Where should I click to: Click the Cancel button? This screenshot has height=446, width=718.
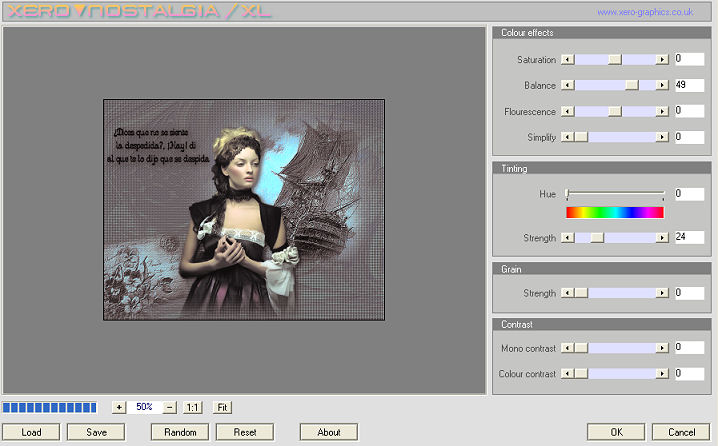coord(681,432)
